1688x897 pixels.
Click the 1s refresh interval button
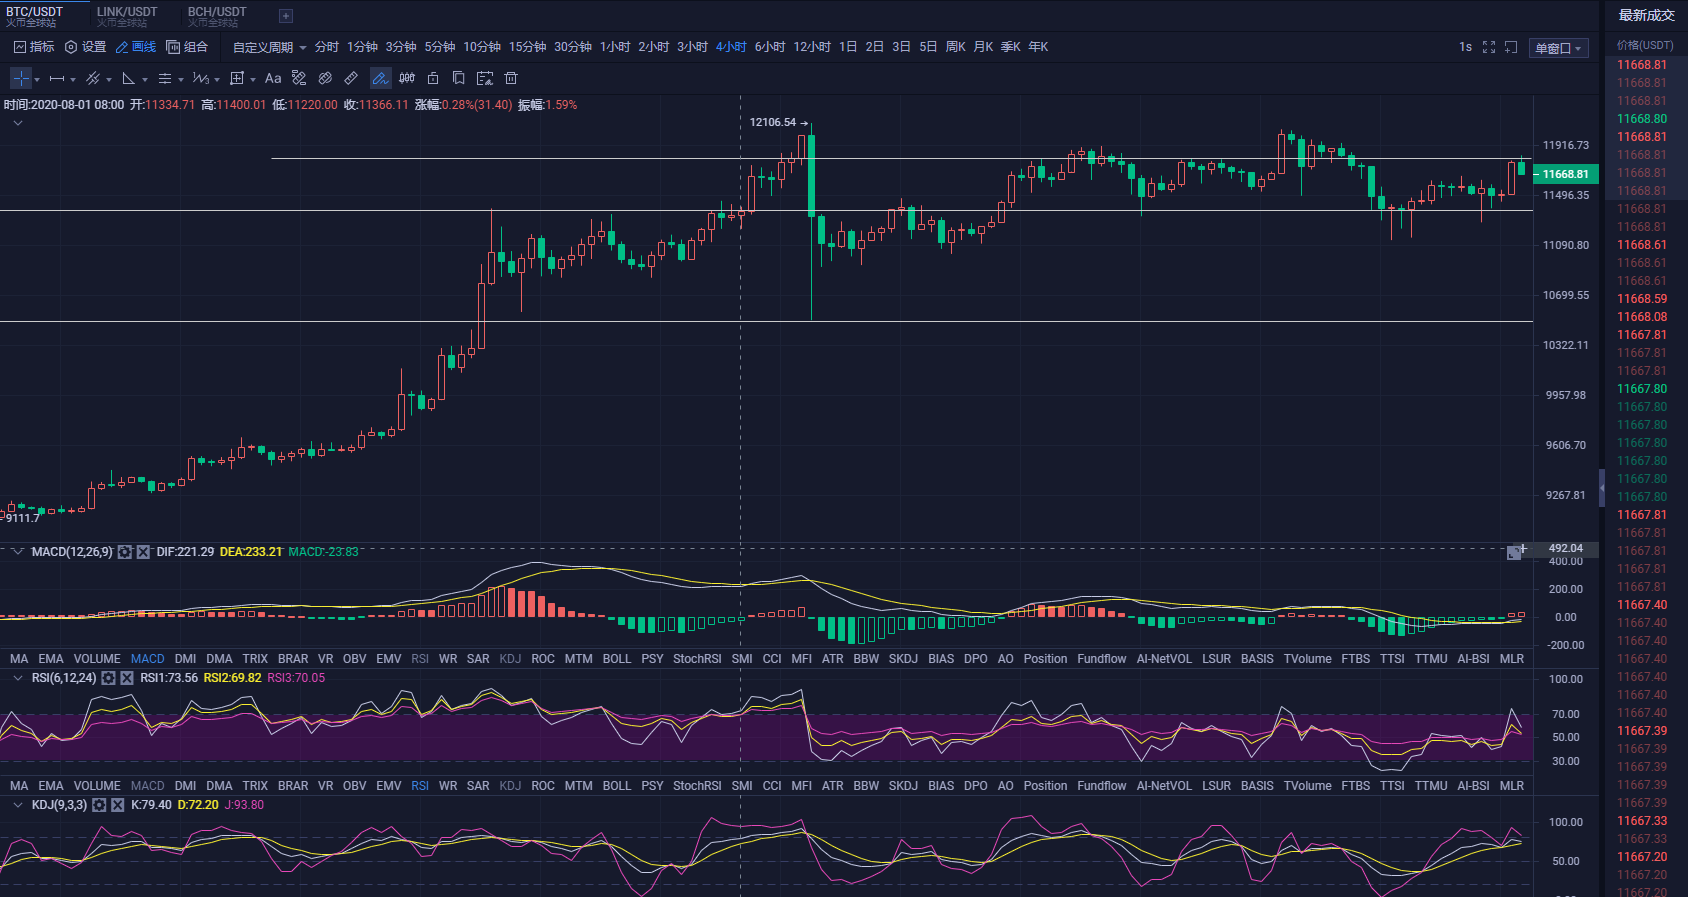pos(1465,47)
